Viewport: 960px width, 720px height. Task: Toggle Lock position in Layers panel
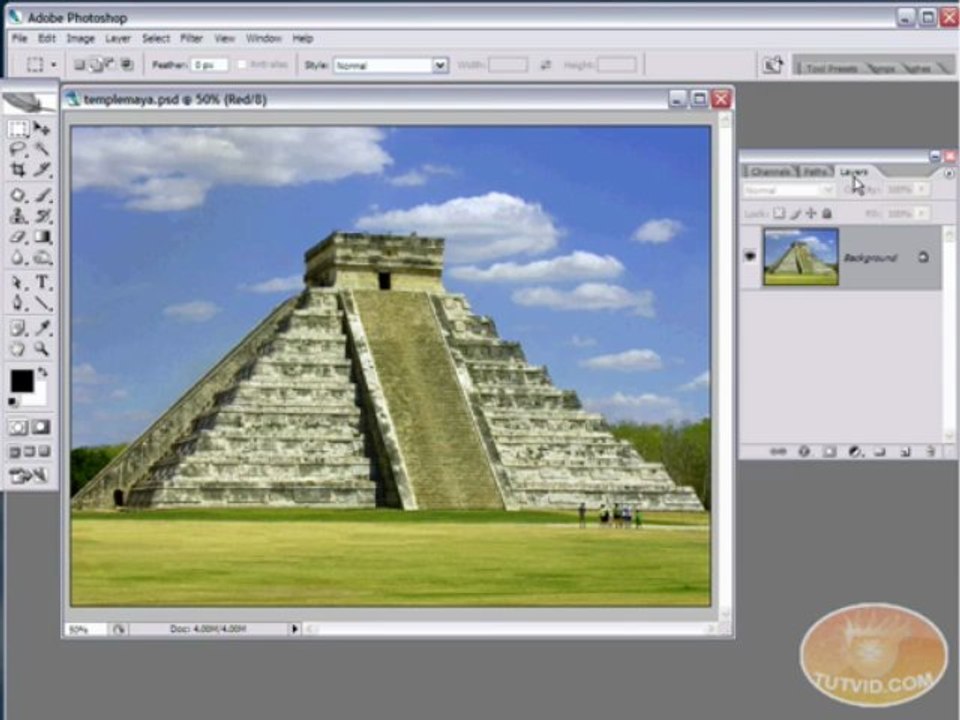[811, 213]
